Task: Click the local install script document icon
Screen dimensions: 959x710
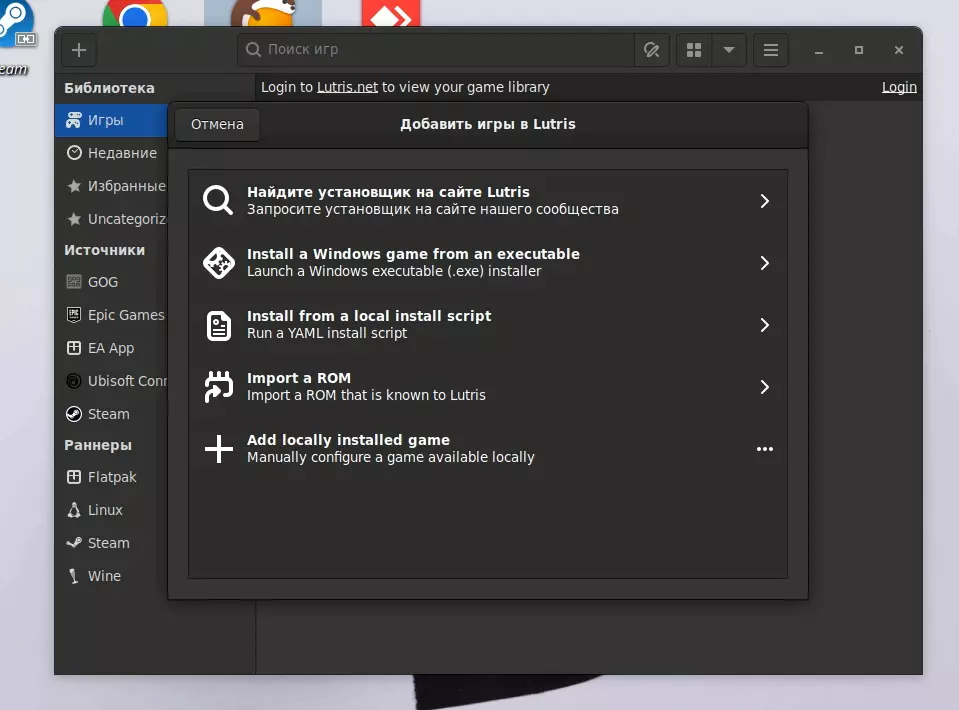Action: point(218,325)
